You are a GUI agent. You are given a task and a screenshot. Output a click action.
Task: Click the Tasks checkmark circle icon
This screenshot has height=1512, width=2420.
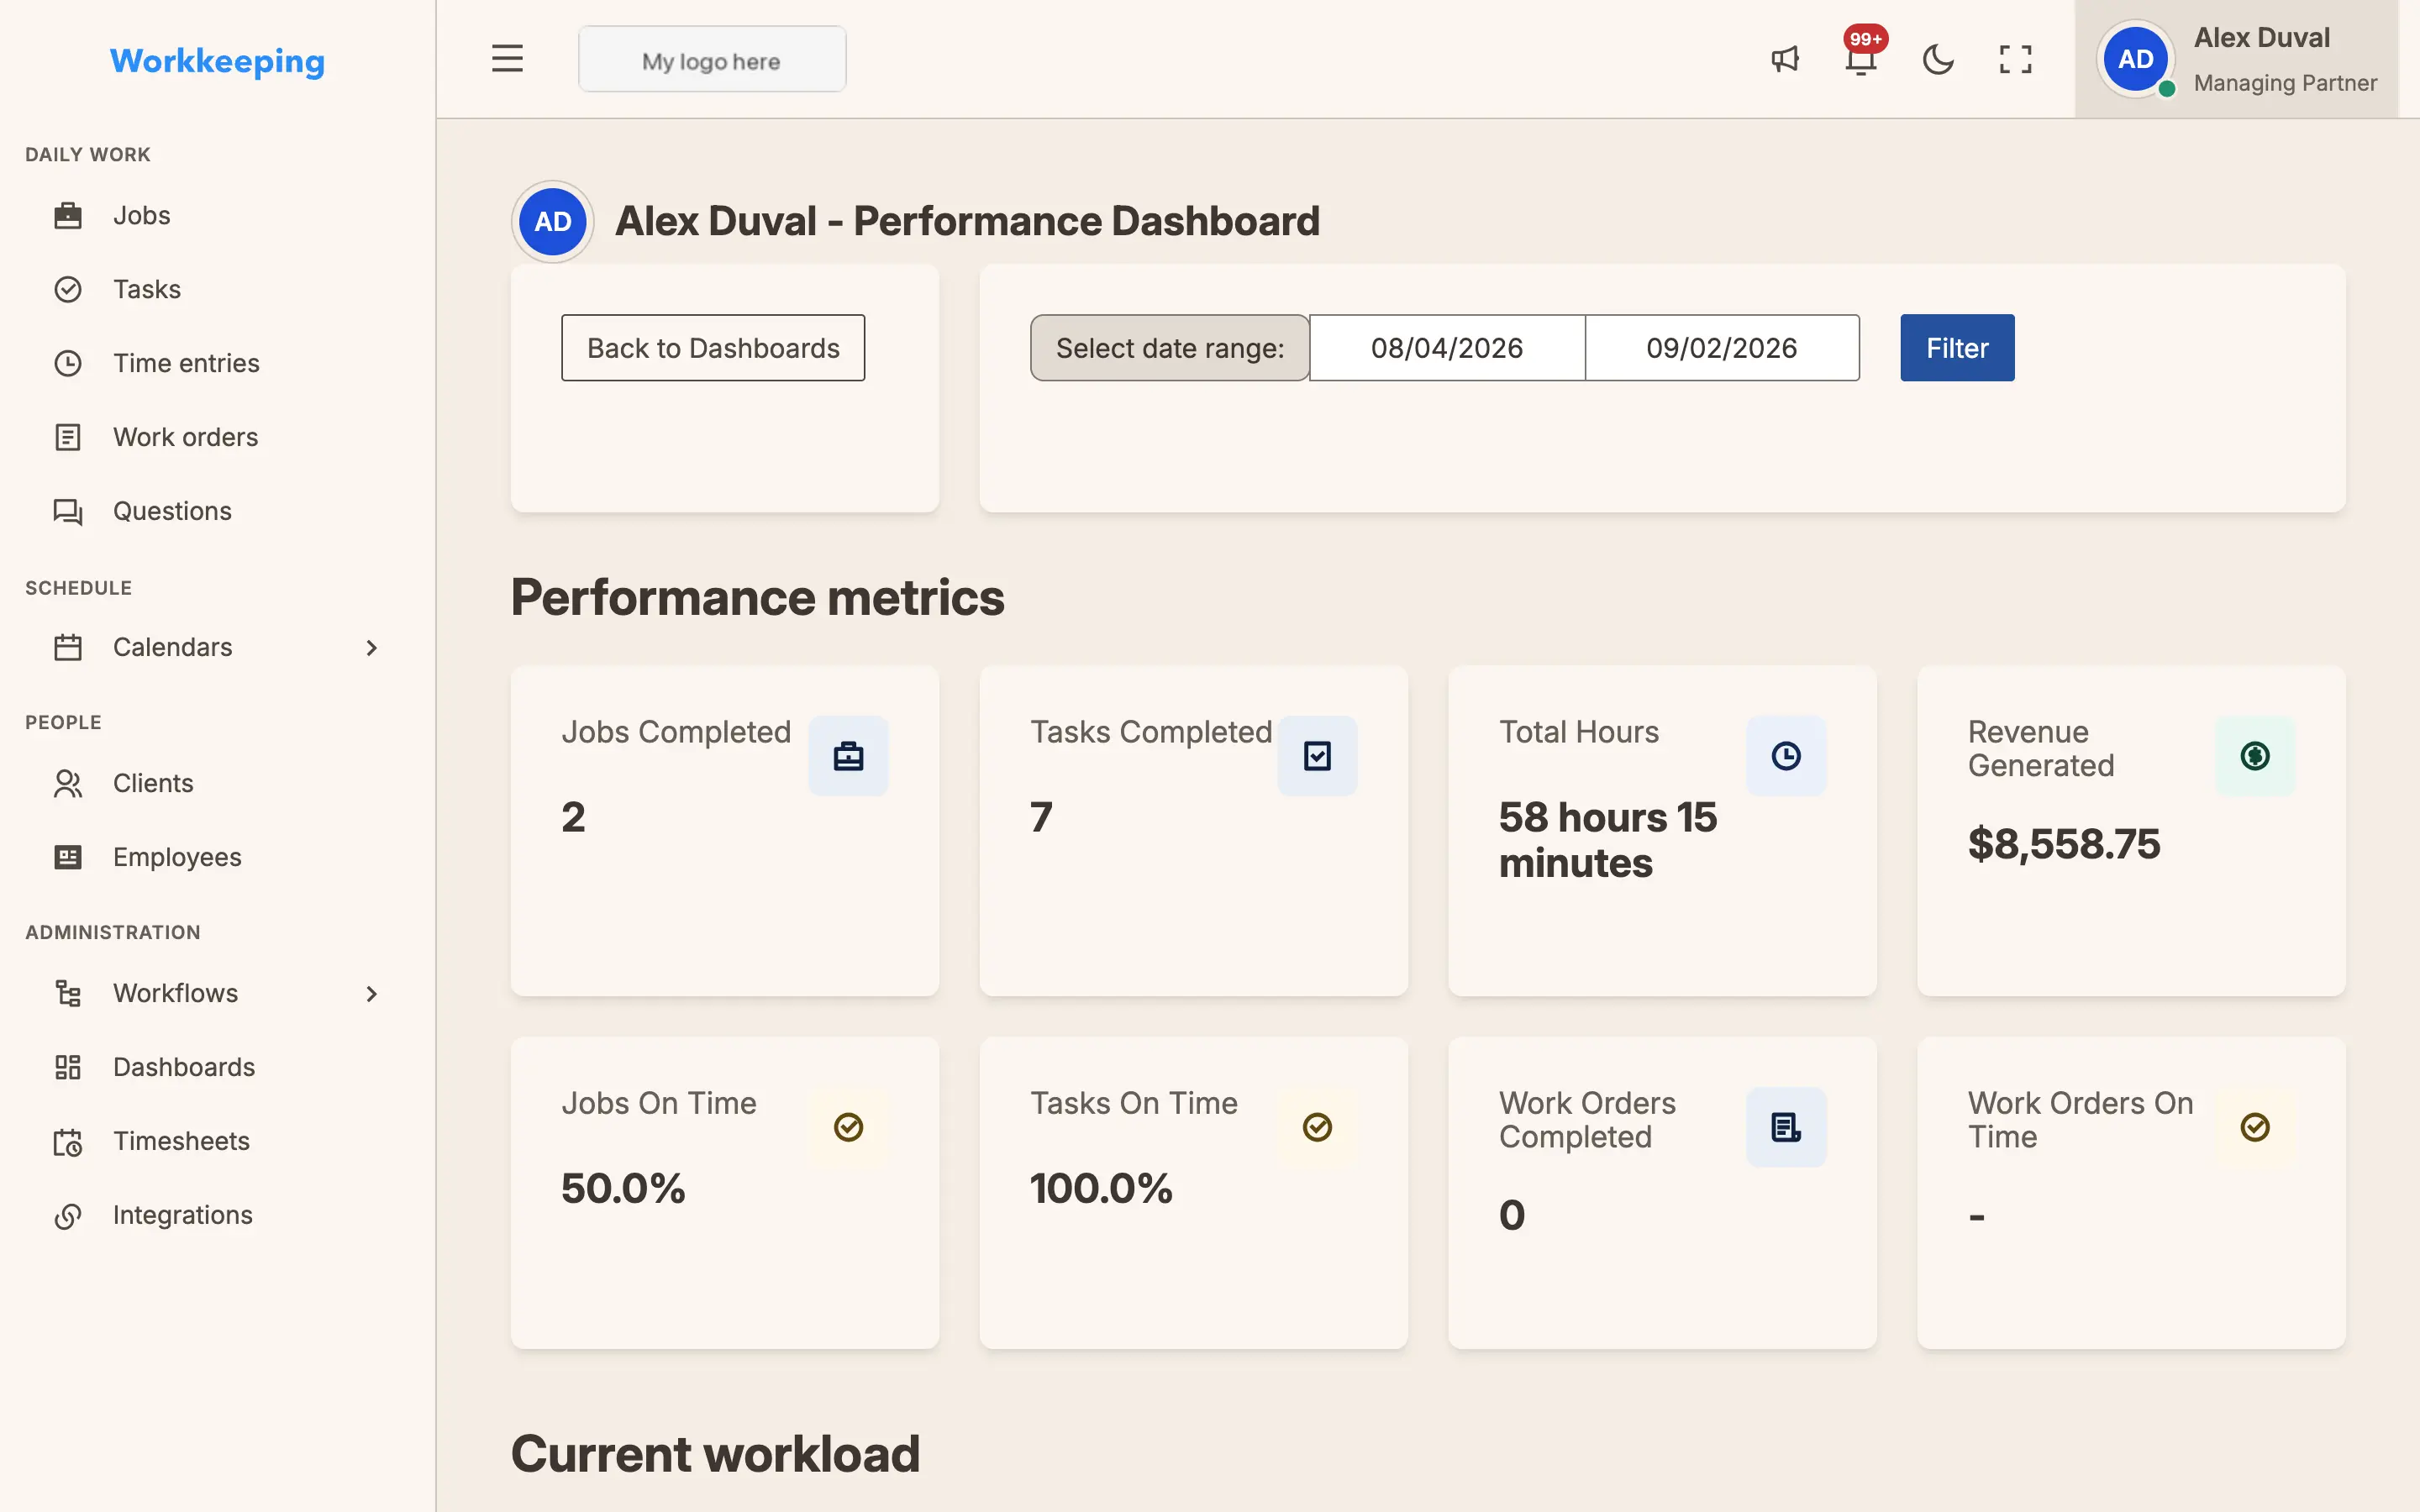tap(68, 289)
